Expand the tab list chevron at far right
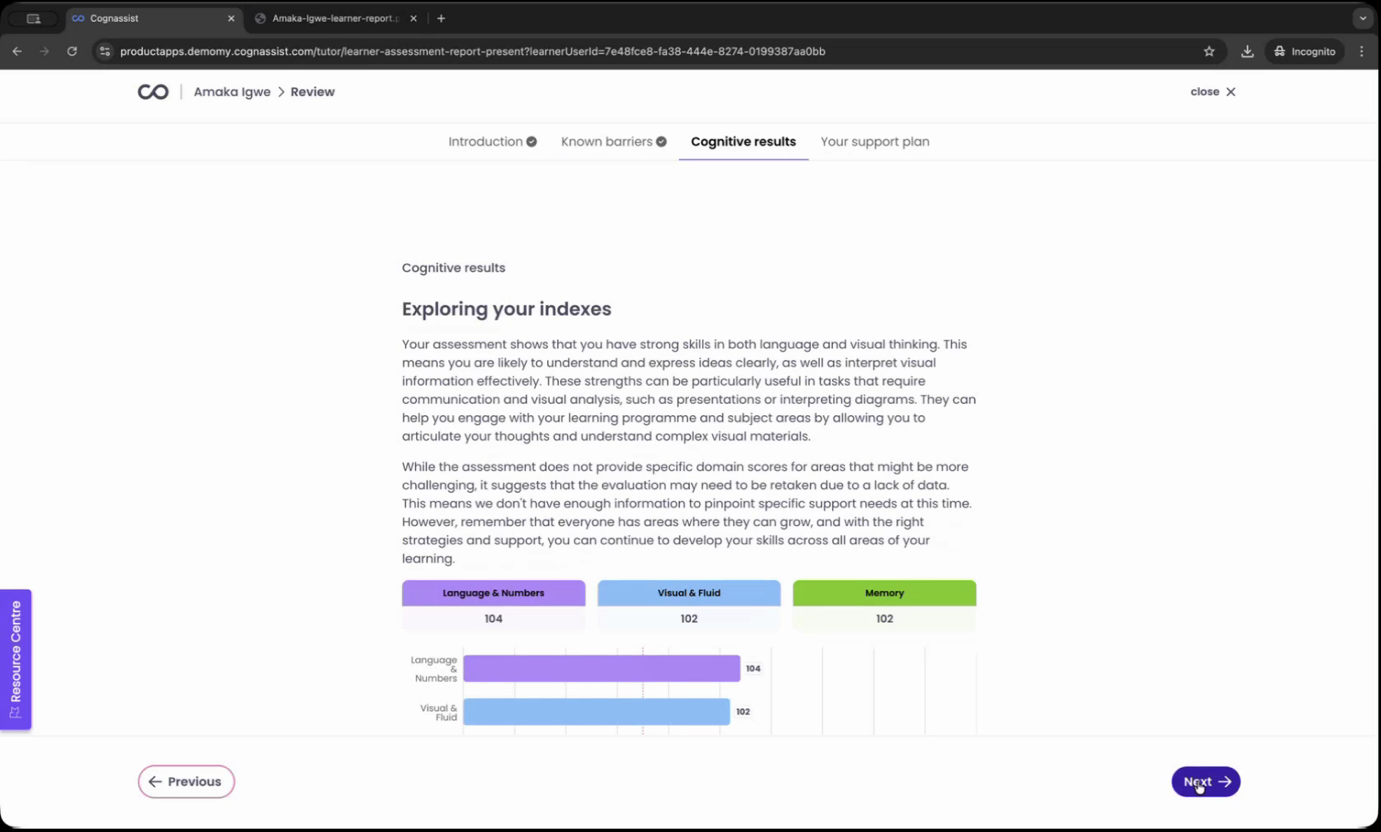Viewport: 1381px width, 832px height. (1362, 18)
